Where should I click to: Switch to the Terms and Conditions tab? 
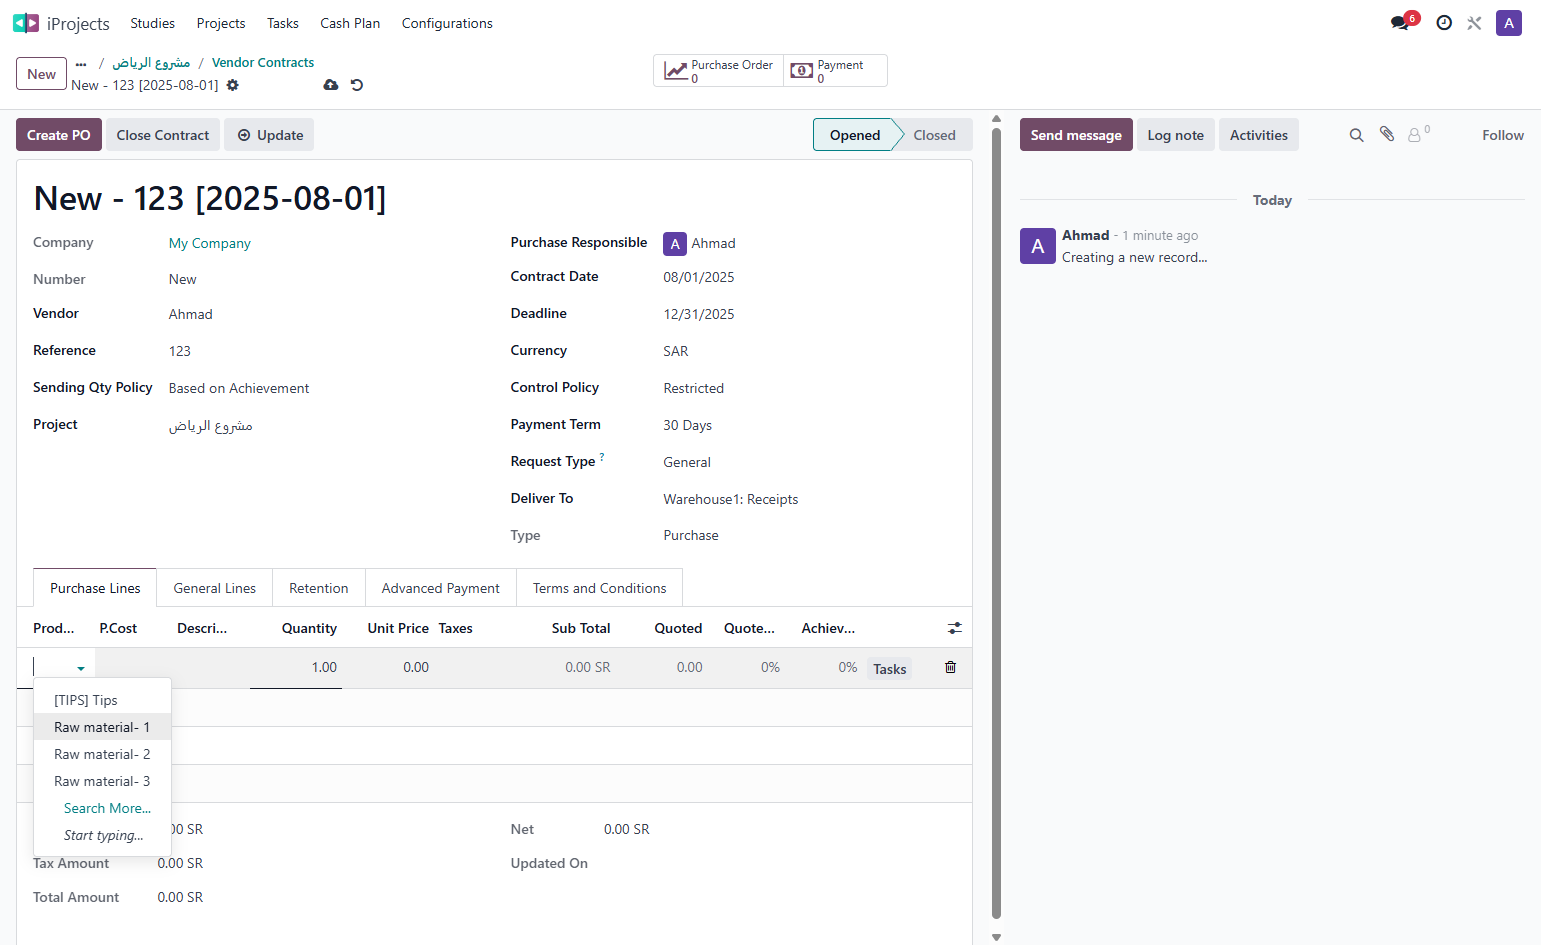point(600,588)
